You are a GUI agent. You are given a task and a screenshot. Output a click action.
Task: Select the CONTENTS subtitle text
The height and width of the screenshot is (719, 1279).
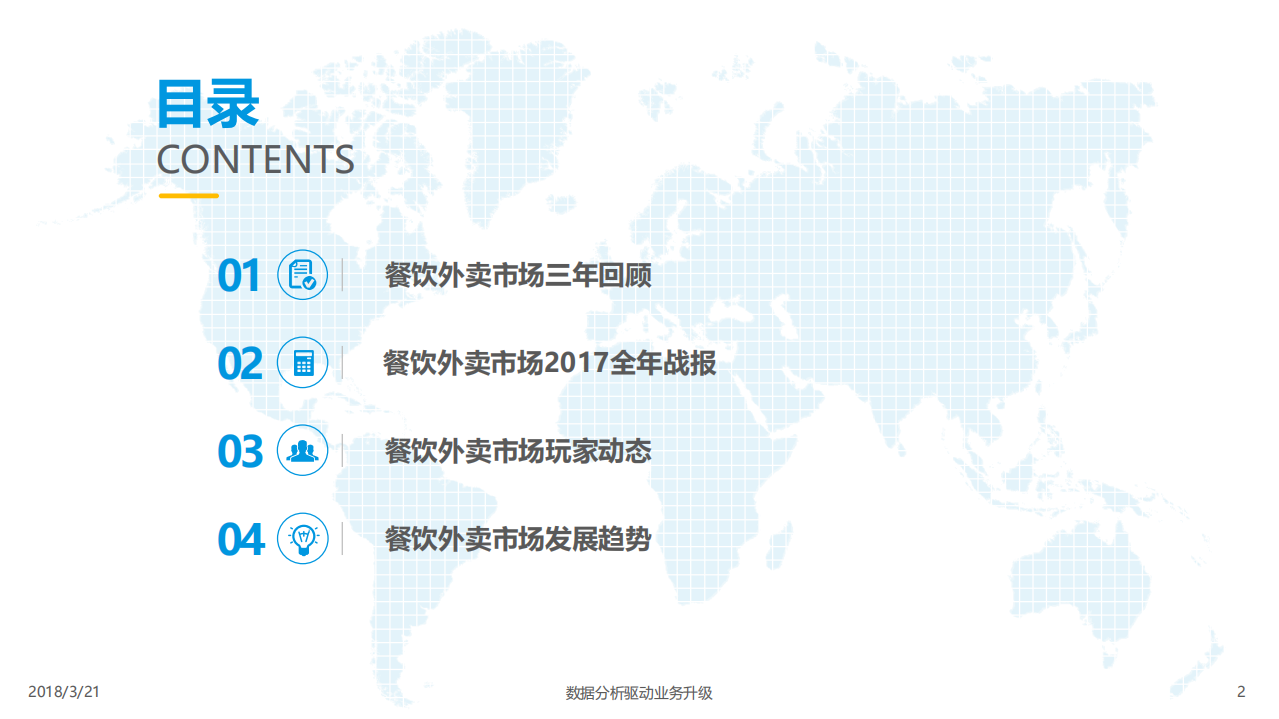[x=256, y=158]
